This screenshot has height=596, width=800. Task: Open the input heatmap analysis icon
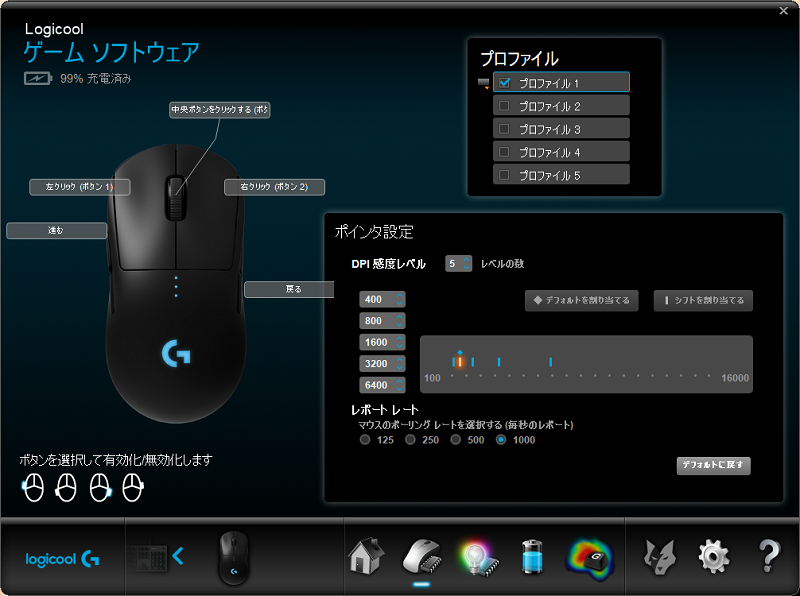click(x=591, y=559)
